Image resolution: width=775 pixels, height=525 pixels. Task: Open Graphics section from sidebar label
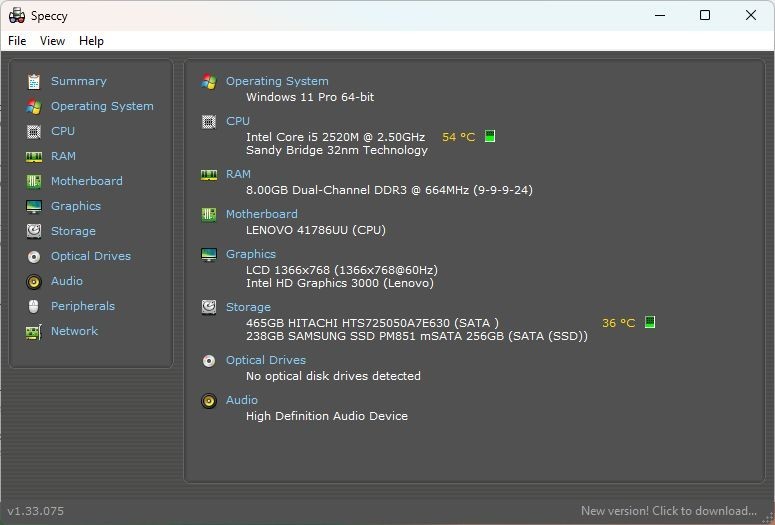76,206
